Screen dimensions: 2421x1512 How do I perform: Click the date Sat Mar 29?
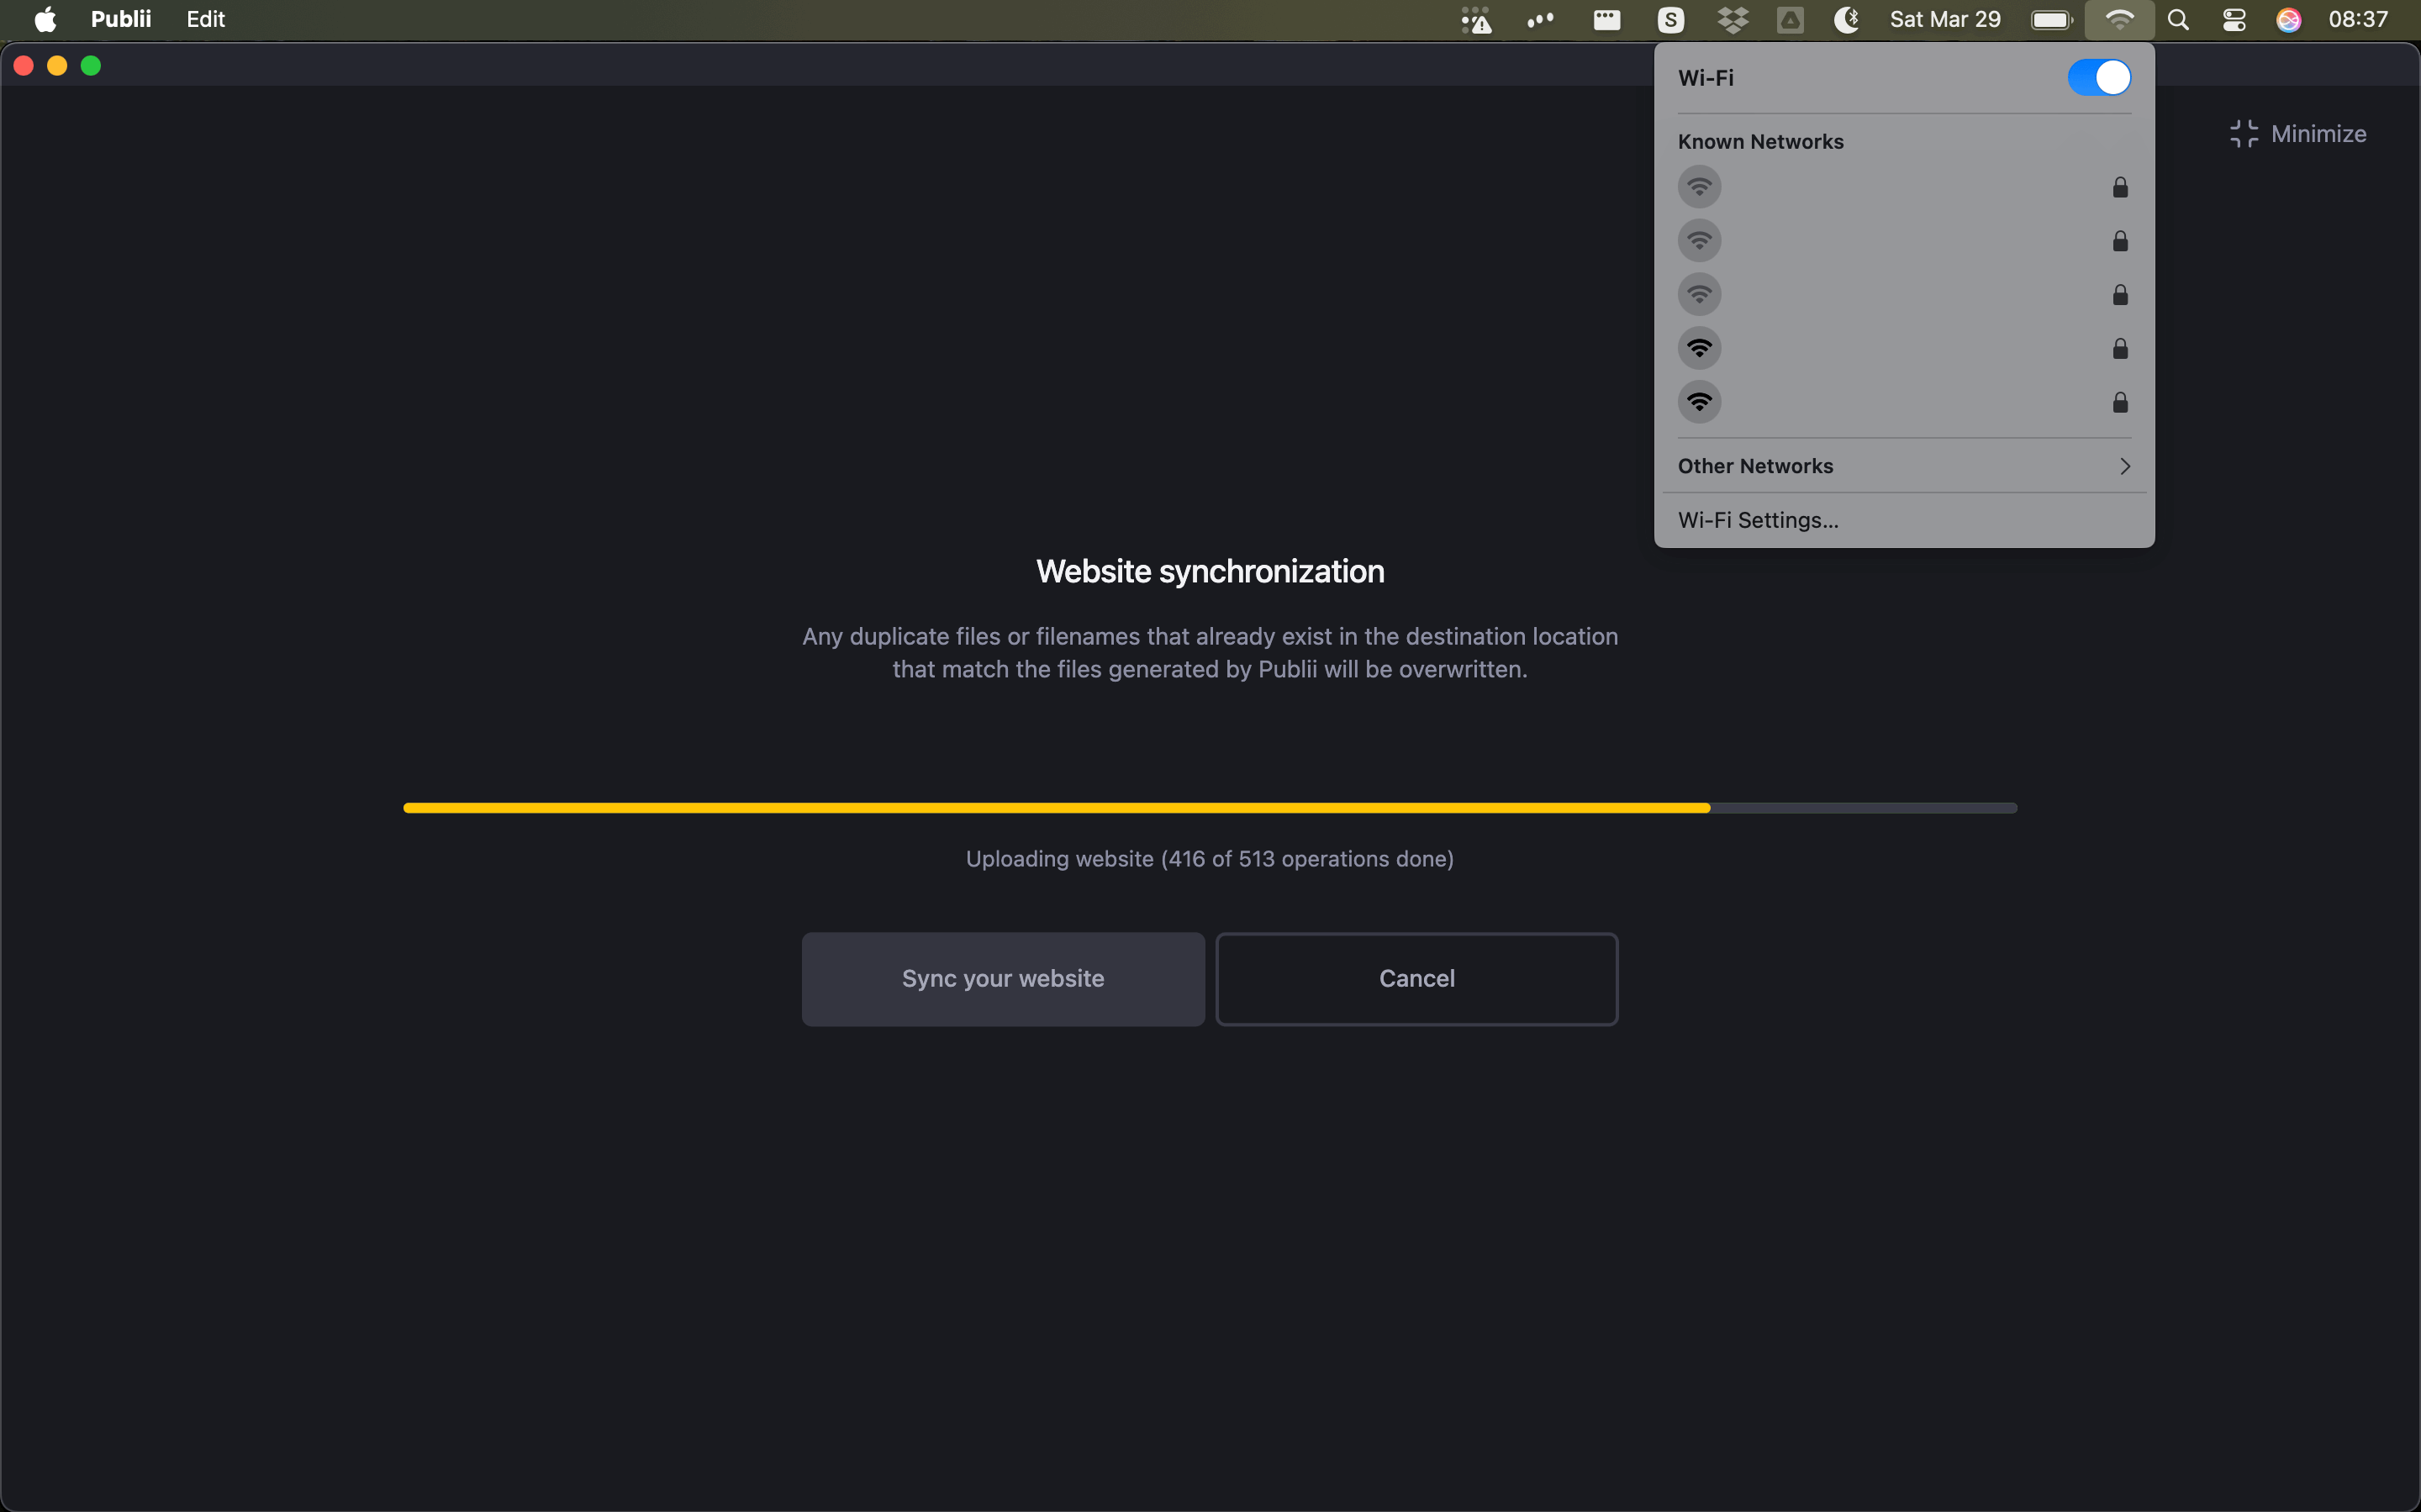pos(1945,20)
